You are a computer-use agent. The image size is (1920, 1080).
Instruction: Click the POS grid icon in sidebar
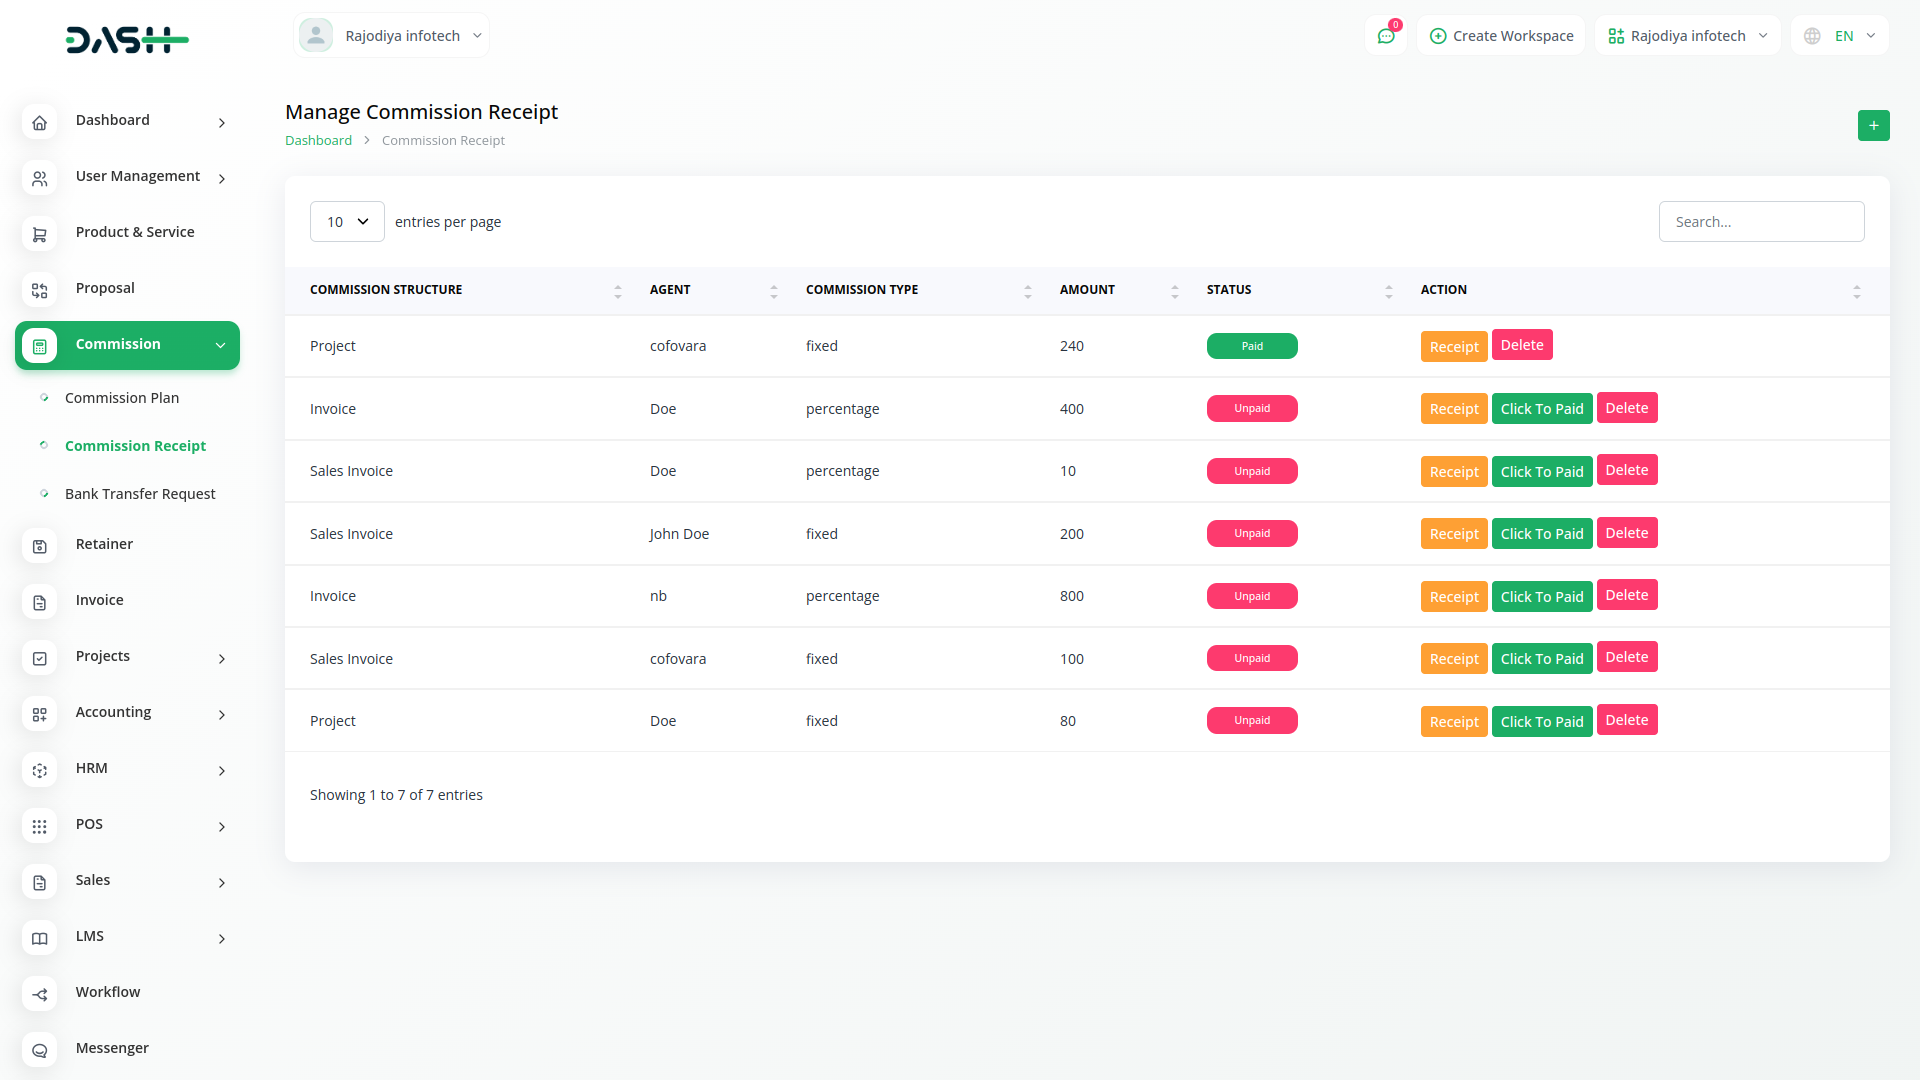coord(39,826)
